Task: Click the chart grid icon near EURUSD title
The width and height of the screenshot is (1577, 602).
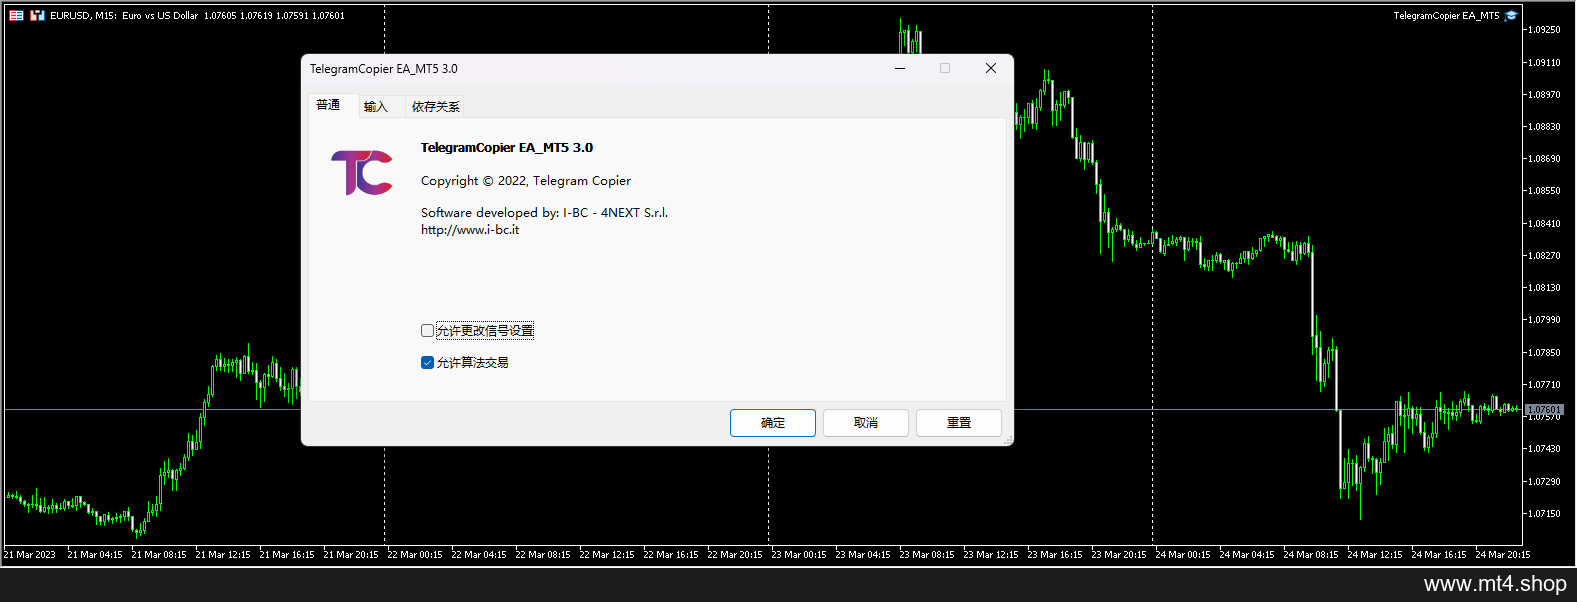Action: tap(17, 16)
